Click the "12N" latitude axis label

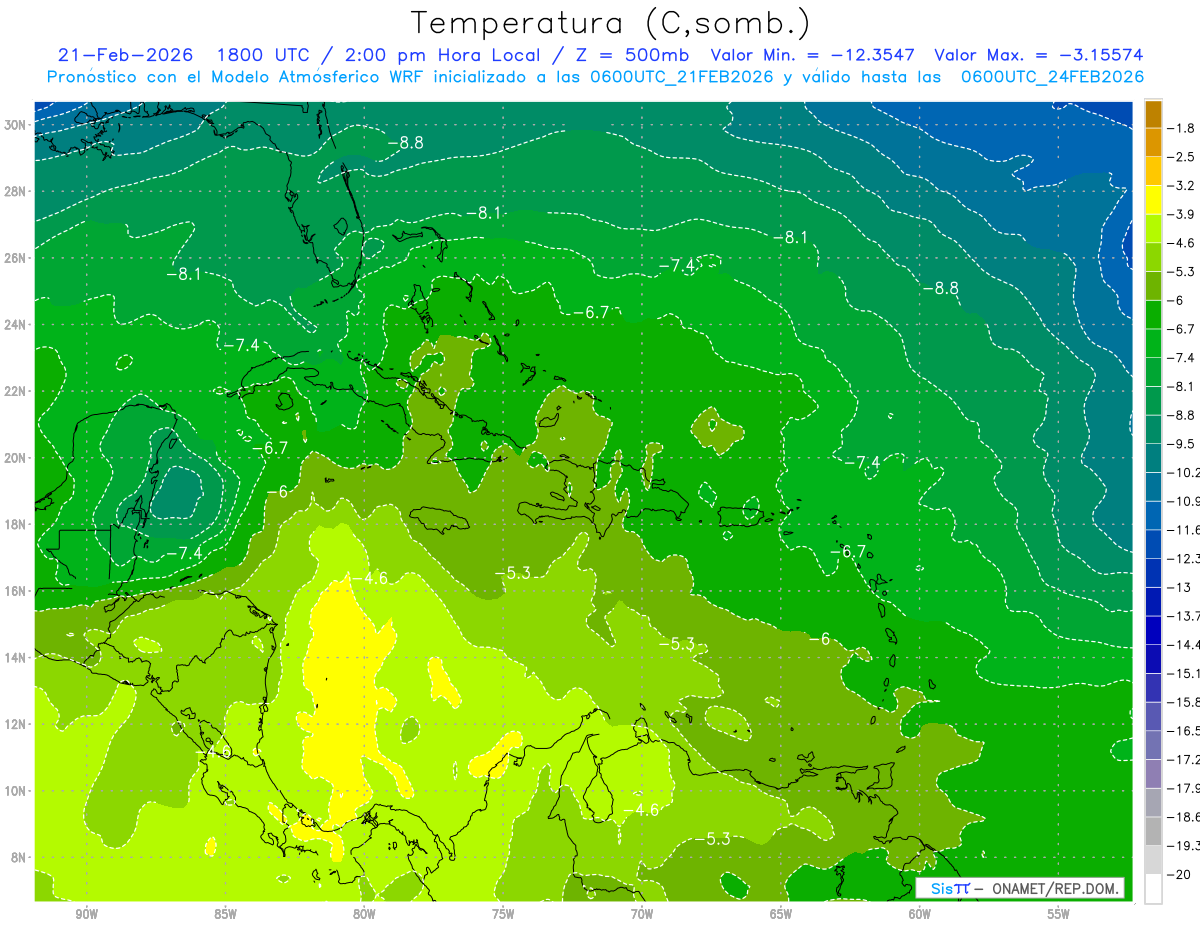tap(16, 724)
